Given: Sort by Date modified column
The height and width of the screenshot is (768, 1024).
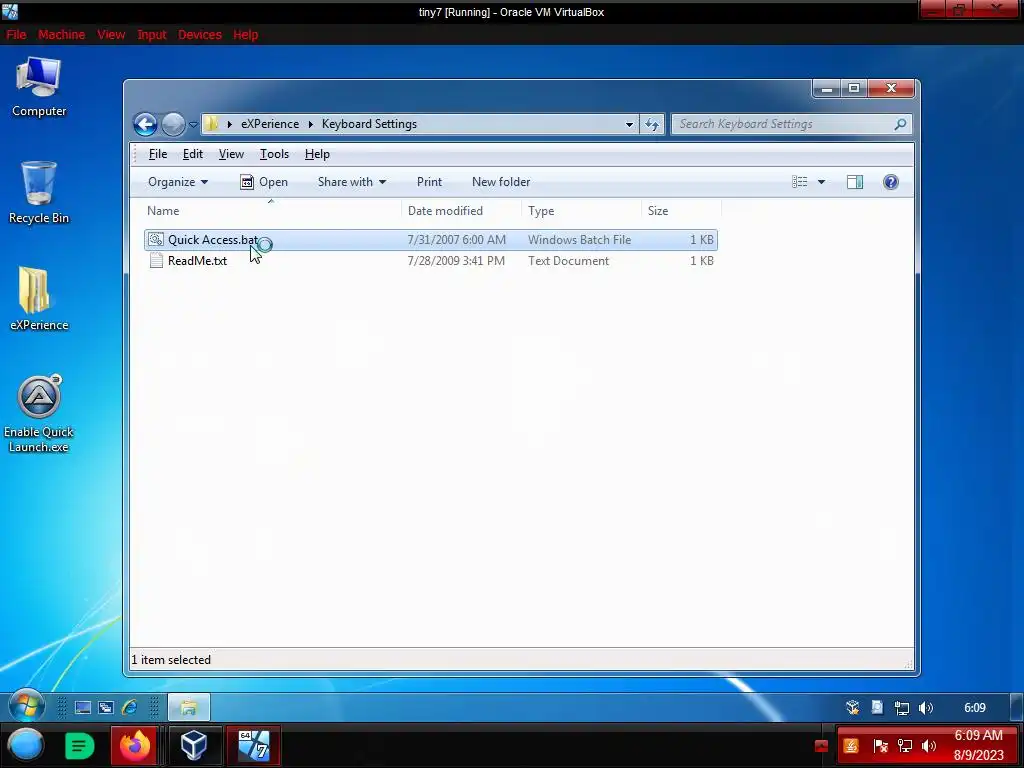Looking at the screenshot, I should click(462, 211).
